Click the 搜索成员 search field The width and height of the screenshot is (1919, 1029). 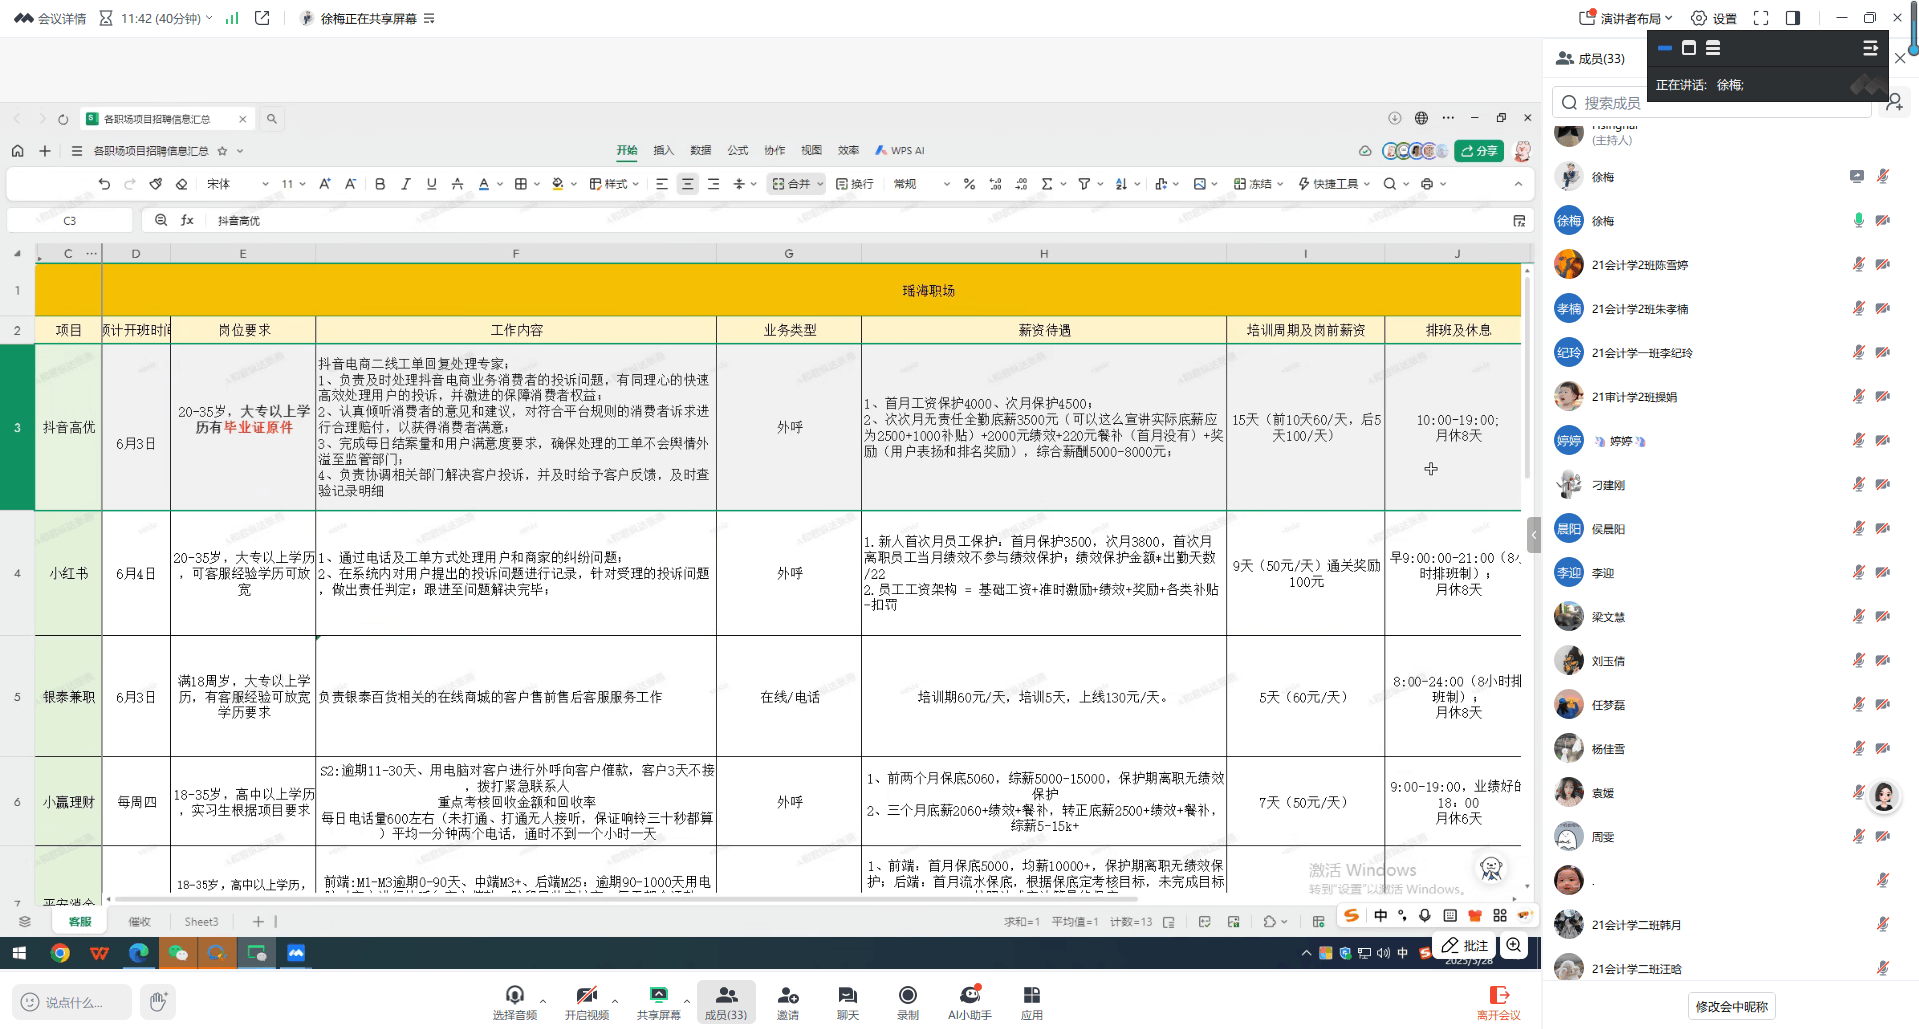[x=1712, y=102]
